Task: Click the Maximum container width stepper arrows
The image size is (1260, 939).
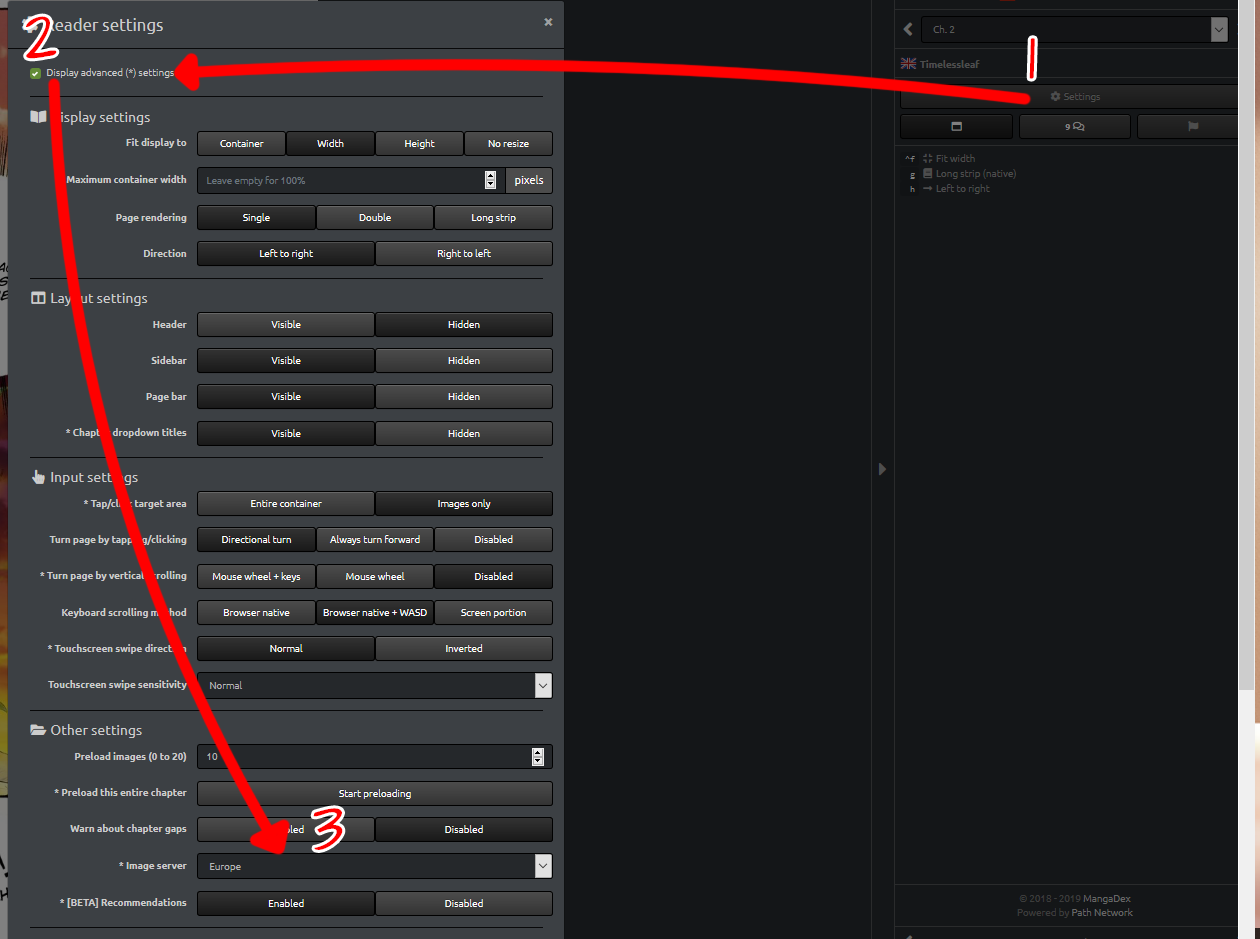Action: pos(490,180)
